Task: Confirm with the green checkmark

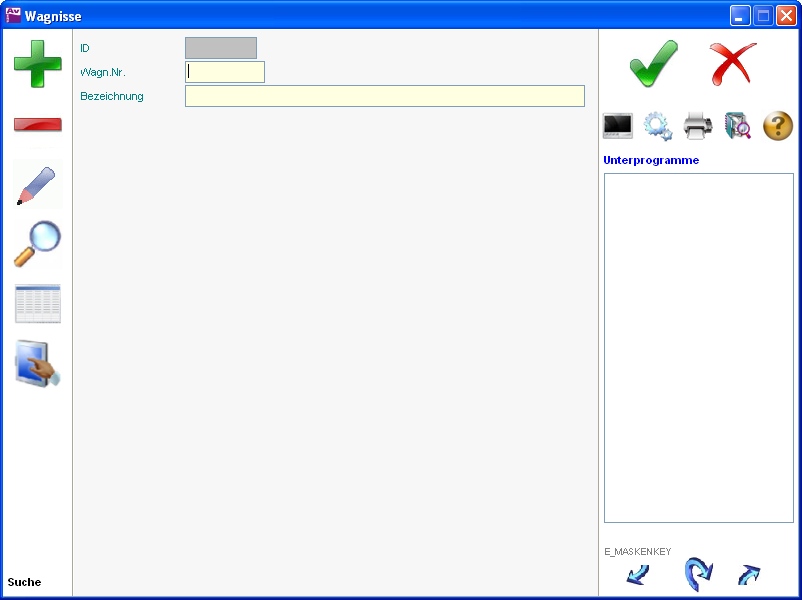Action: pos(653,64)
